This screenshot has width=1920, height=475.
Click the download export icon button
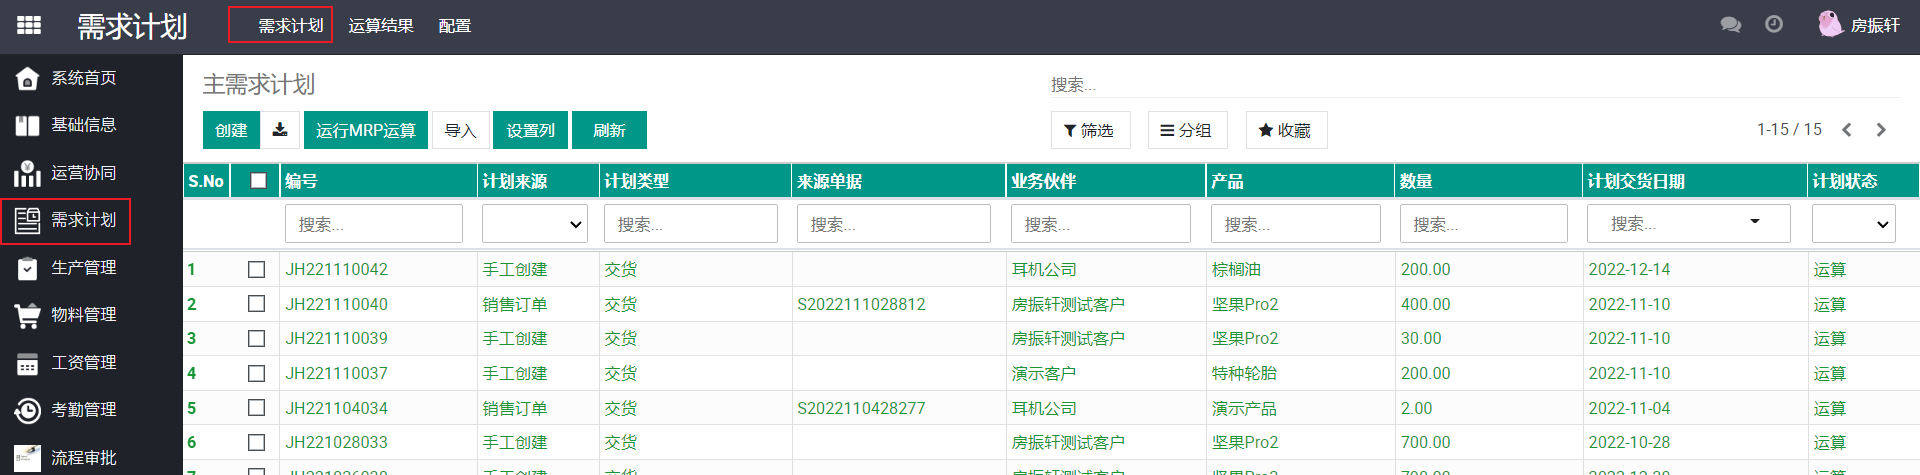pos(280,130)
